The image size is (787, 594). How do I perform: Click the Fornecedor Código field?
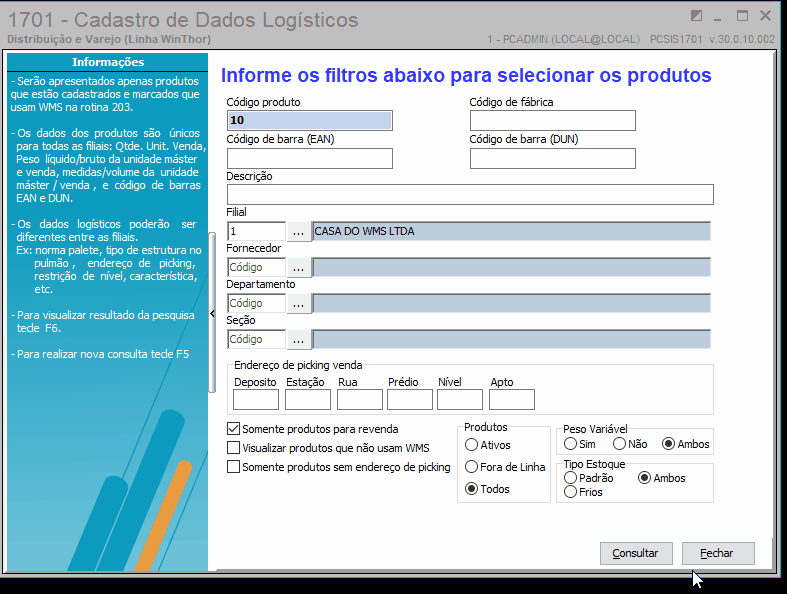[256, 268]
